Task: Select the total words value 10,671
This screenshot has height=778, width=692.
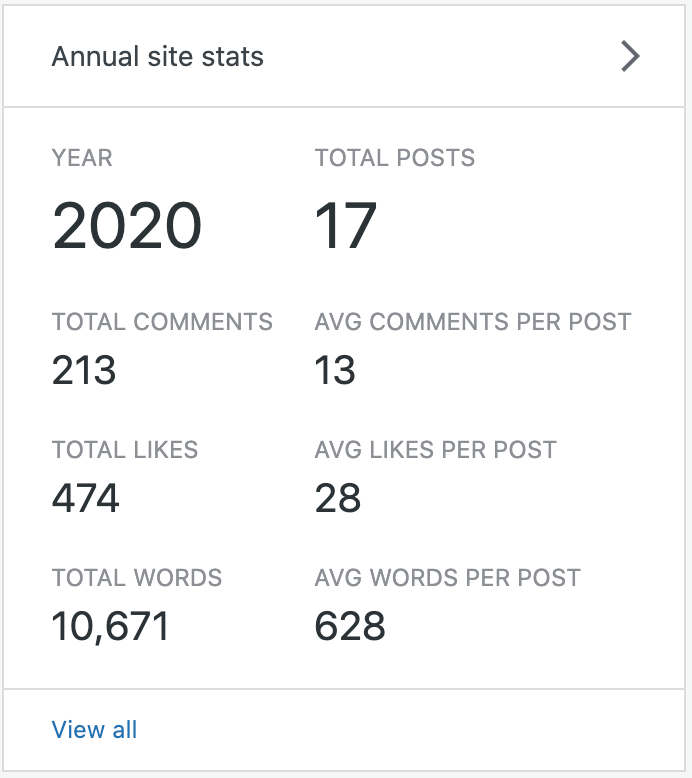Action: click(x=111, y=626)
